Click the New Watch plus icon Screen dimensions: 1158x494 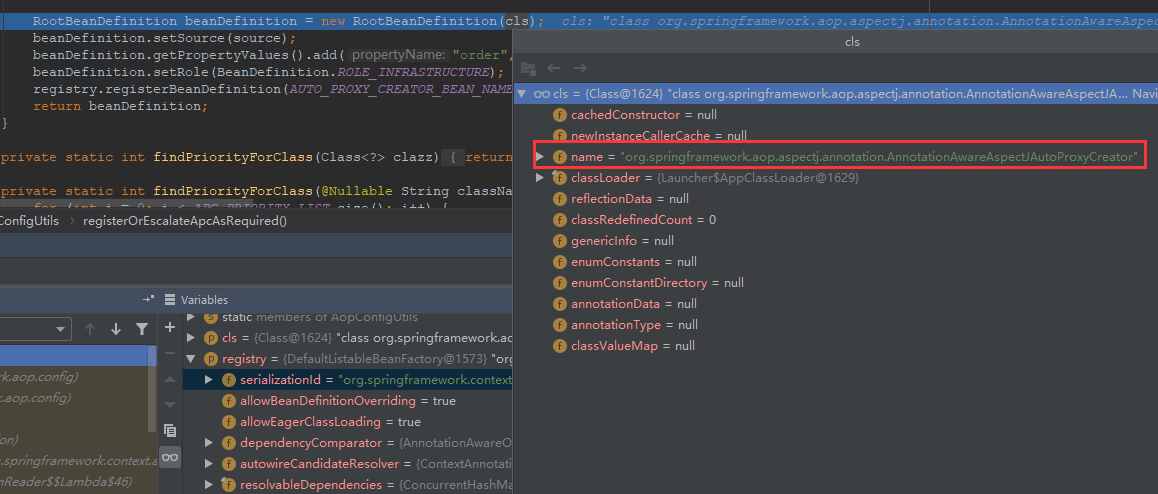pyautogui.click(x=170, y=328)
